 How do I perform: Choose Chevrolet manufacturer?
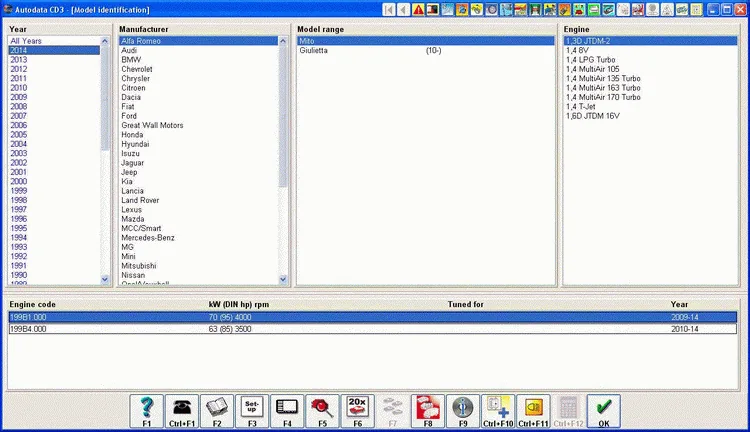coord(199,69)
